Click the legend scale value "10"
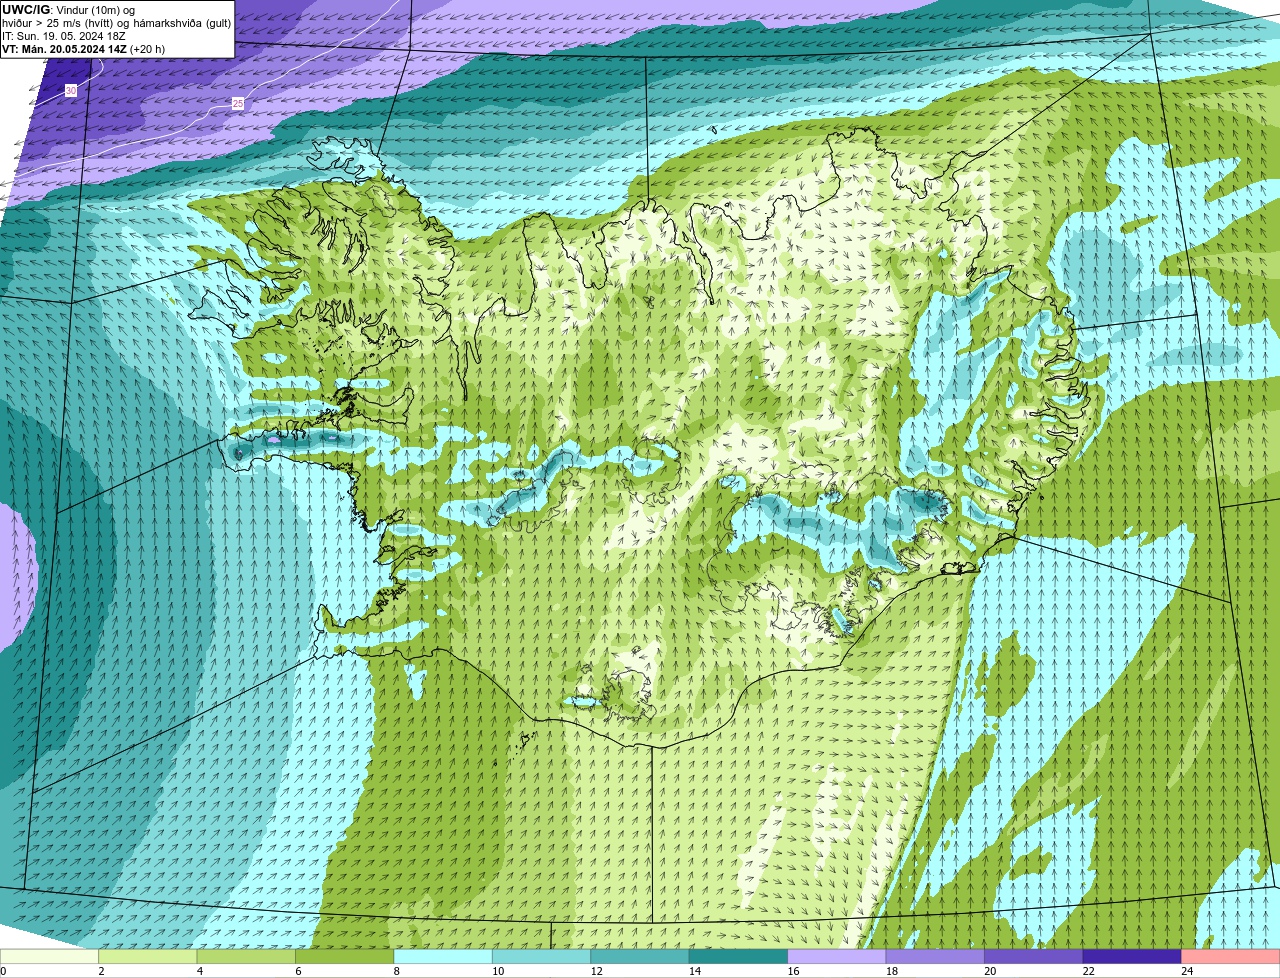 (x=498, y=971)
